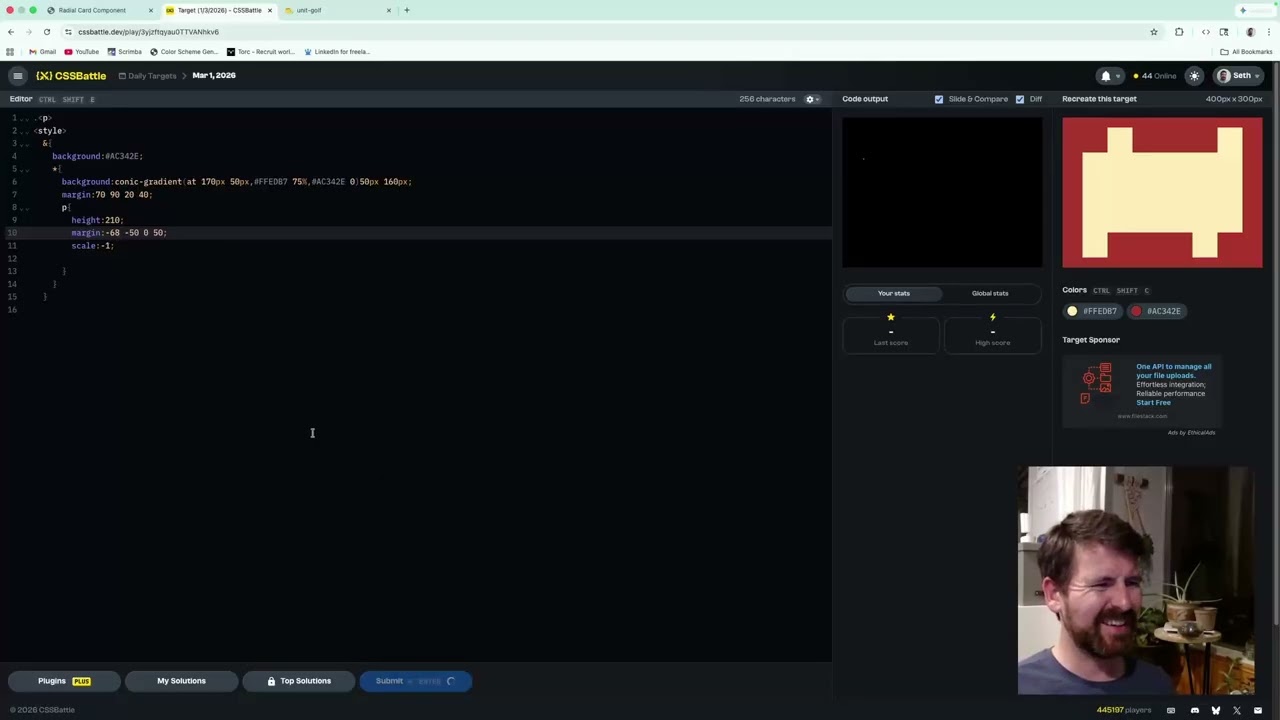Screen dimensions: 1280x720
Task: Open the Scrimba bookmark
Action: point(124,52)
